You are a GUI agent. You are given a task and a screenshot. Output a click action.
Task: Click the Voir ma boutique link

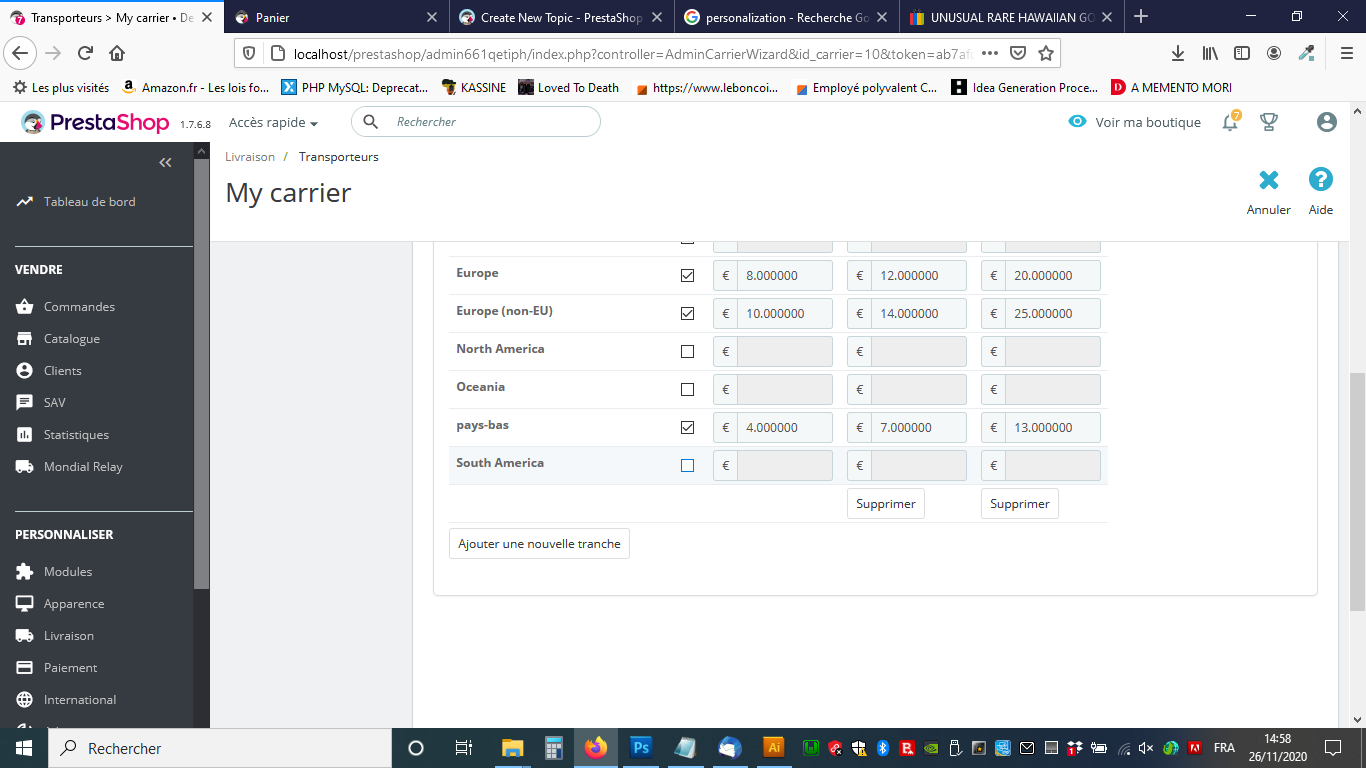coord(1148,122)
